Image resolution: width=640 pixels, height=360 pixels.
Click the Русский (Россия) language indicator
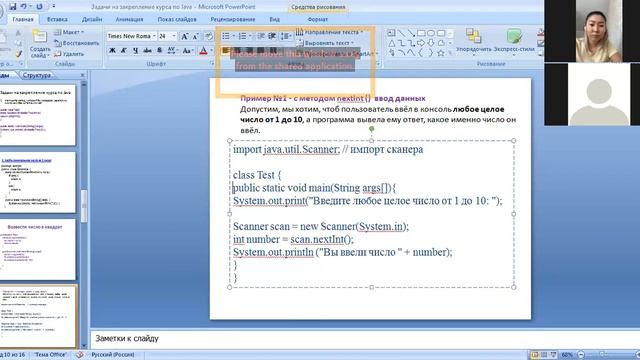113,355
